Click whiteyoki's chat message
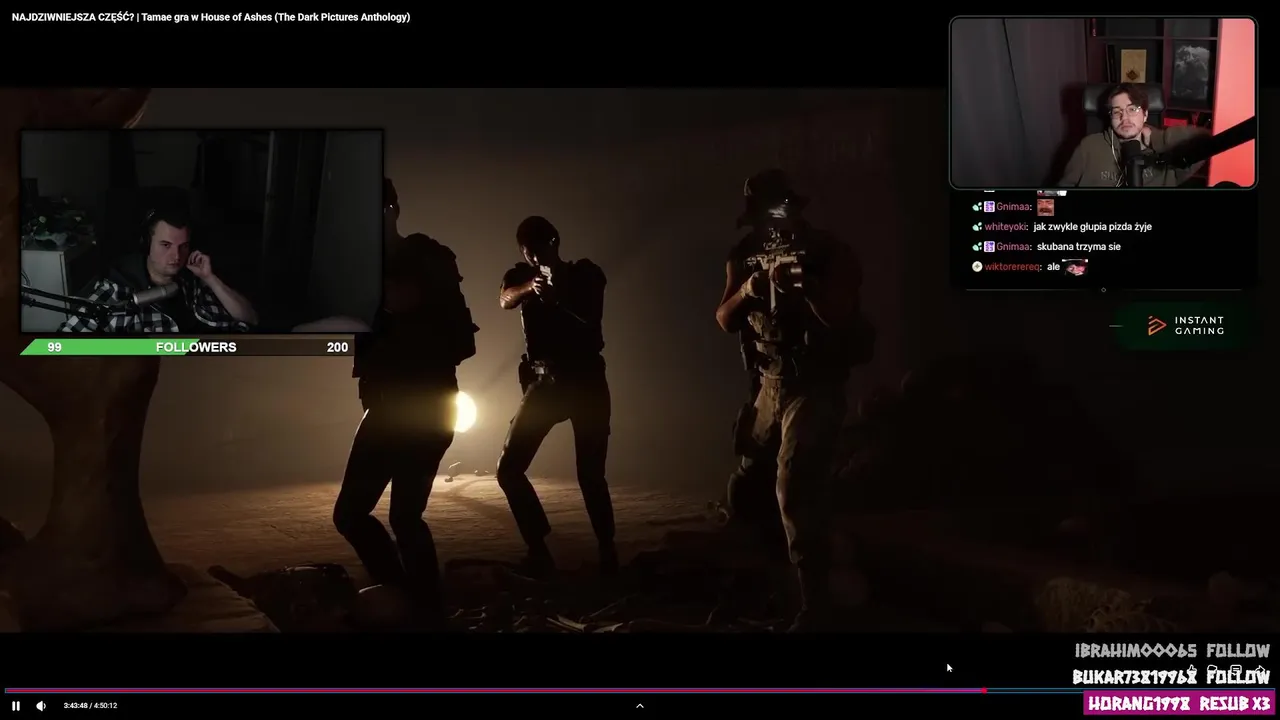The height and width of the screenshot is (720, 1280). tap(1061, 227)
